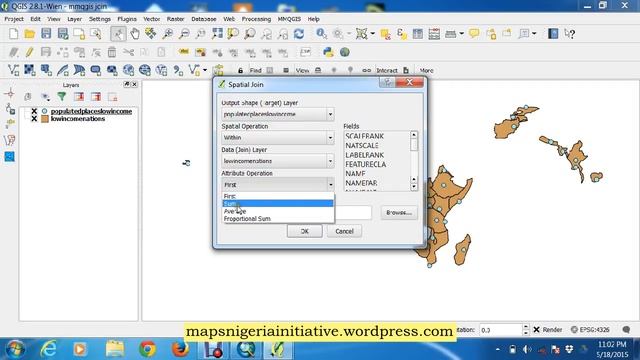This screenshot has width=640, height=360.
Task: Collapse the Attribute Operation dropdown arrow
Action: [x=330, y=185]
